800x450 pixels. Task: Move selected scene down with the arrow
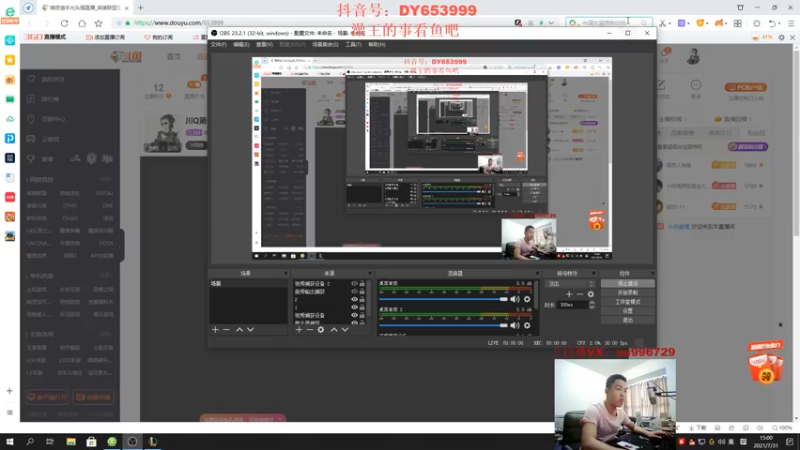pos(251,330)
